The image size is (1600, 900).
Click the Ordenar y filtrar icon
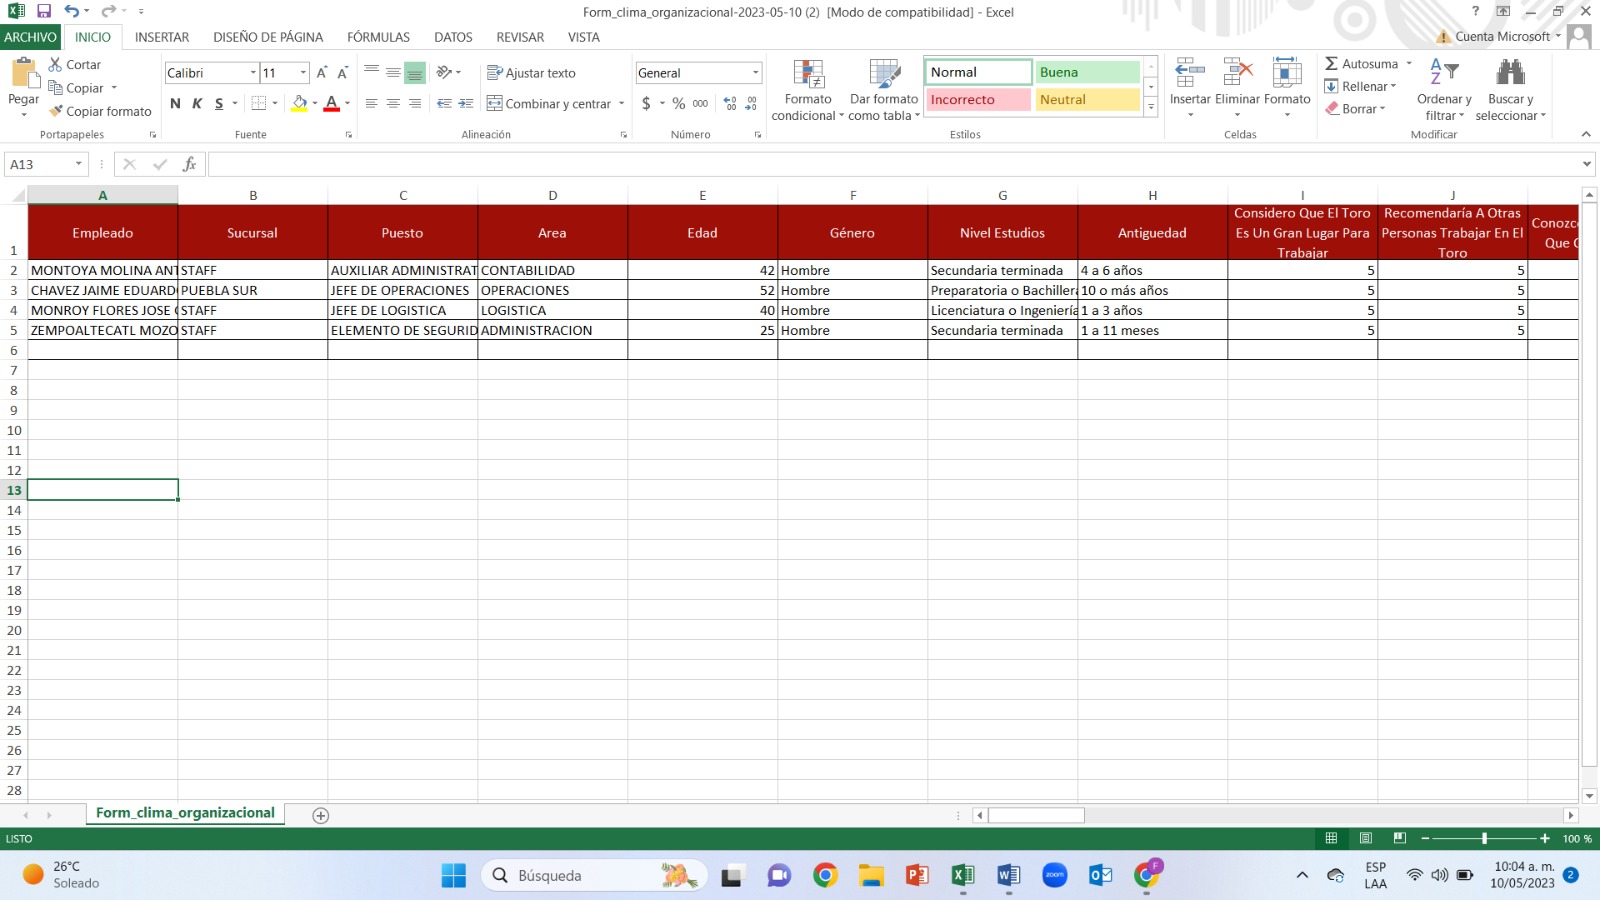point(1444,73)
